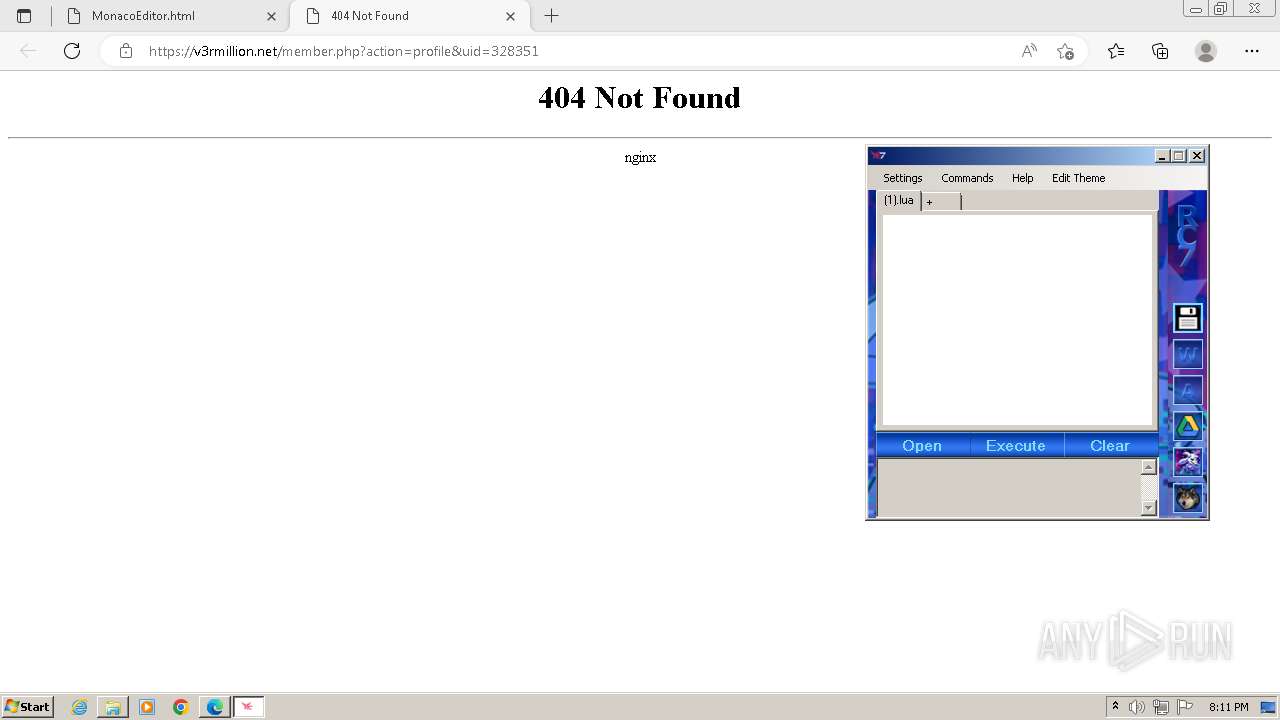Screen dimensions: 1280x720
Task: Open the Google Drive icon in RC7
Action: 1187,426
